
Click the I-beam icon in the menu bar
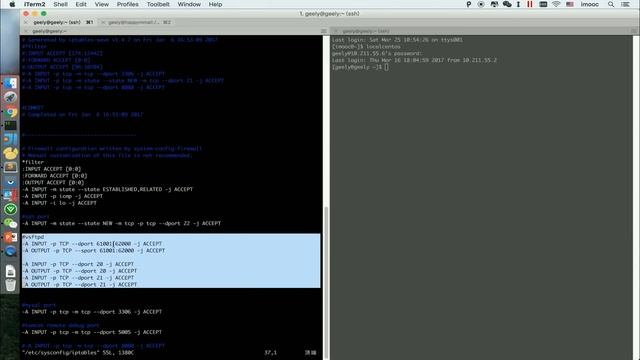click(518, 4)
